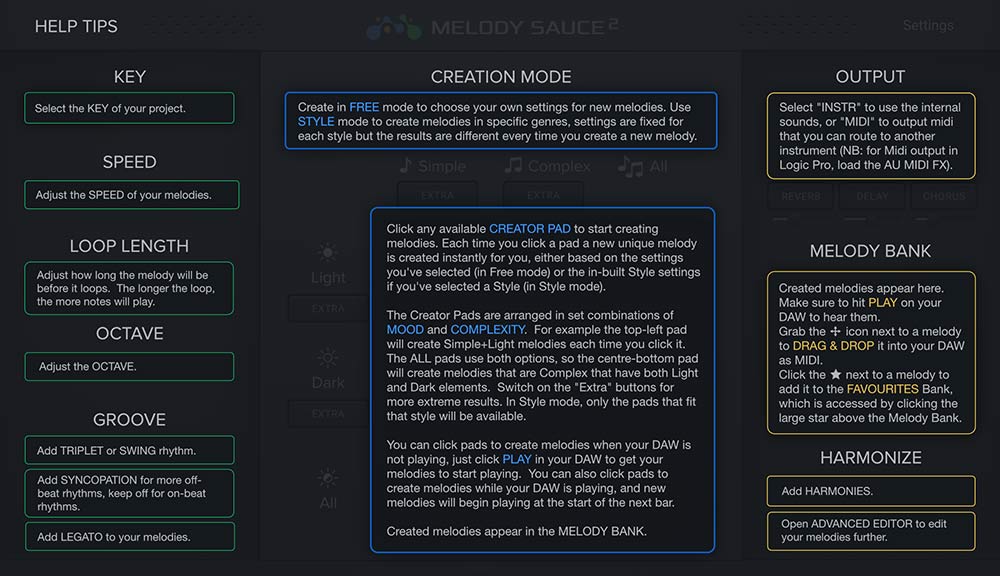1000x576 pixels.
Task: Choose the Light mood sun icon
Action: (327, 252)
